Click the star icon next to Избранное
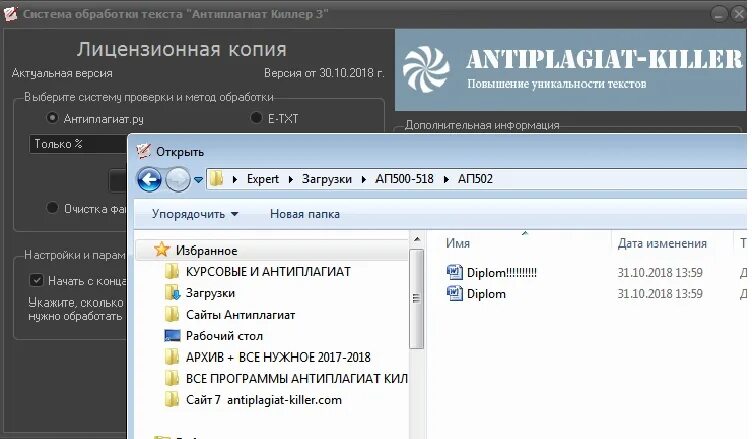This screenshot has height=439, width=752. coord(162,249)
